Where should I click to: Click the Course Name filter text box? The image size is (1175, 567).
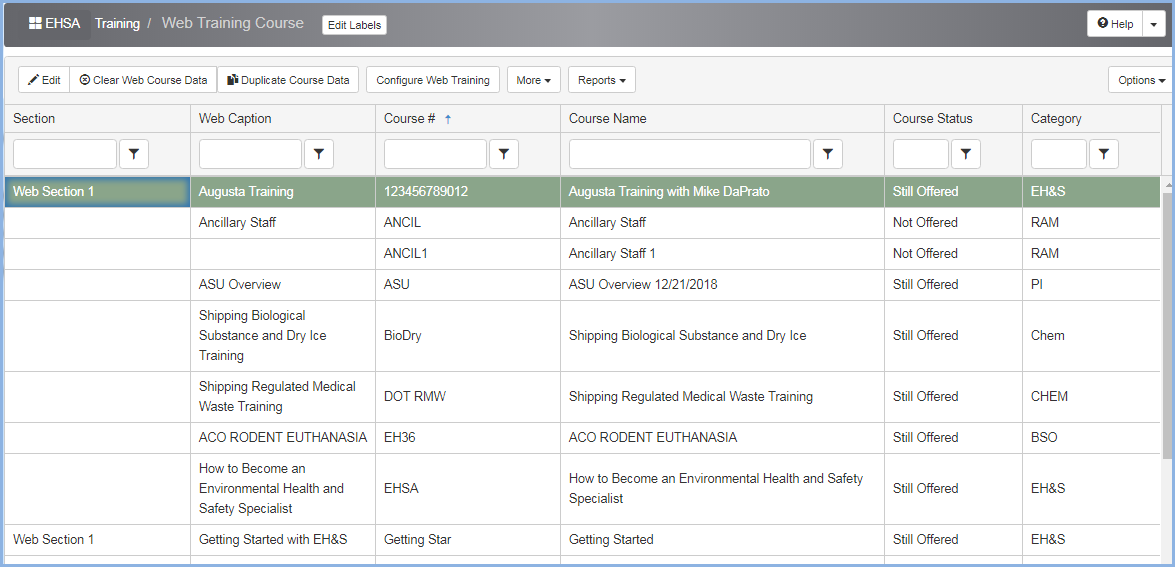pyautogui.click(x=690, y=154)
